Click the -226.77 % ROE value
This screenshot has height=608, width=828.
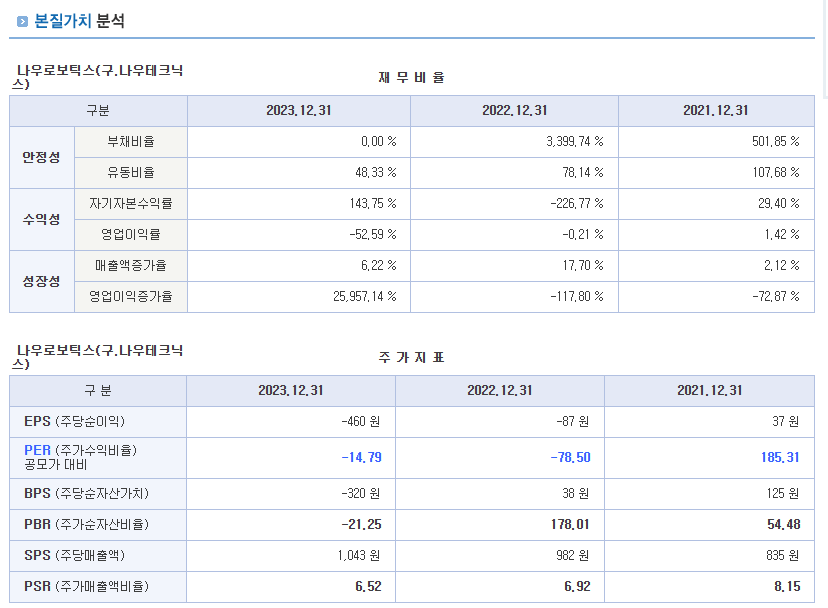tap(577, 203)
